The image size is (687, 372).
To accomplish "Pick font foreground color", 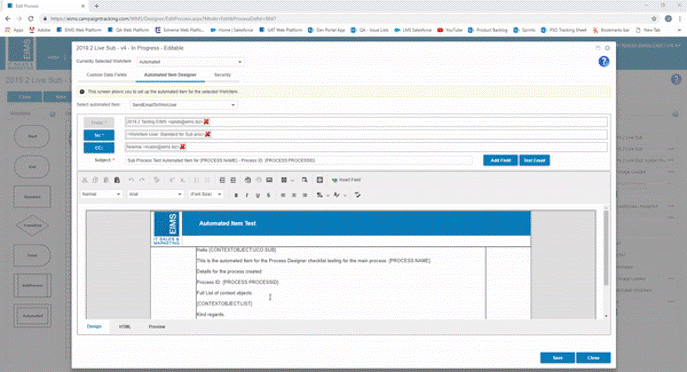I will (x=336, y=195).
